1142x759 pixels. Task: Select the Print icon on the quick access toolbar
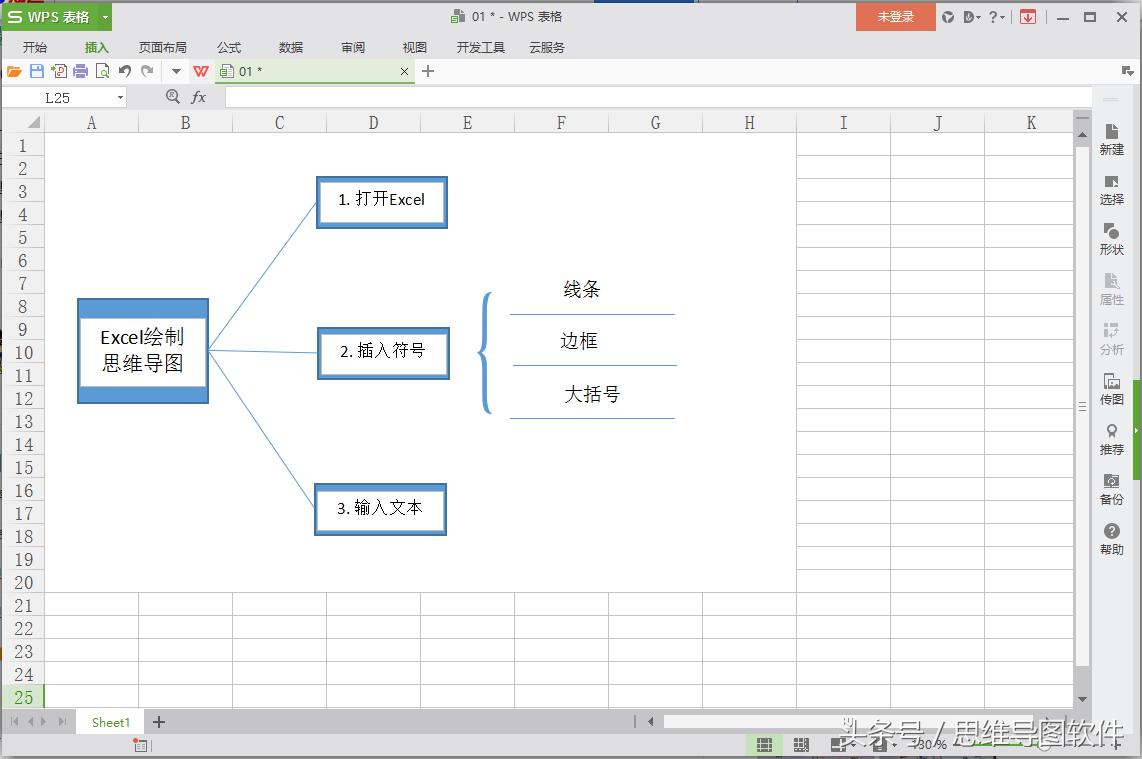pyautogui.click(x=82, y=71)
